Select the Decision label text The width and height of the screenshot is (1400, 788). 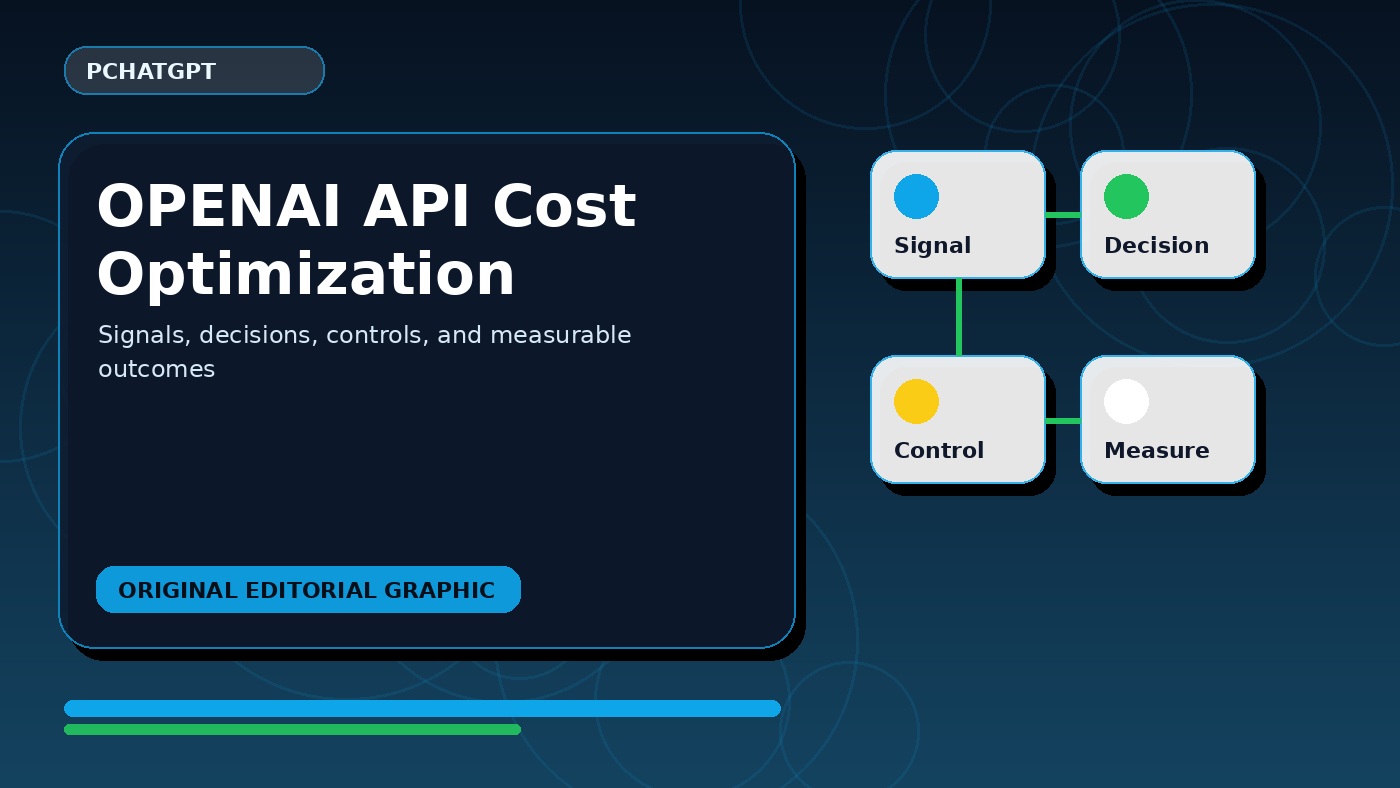(1156, 246)
